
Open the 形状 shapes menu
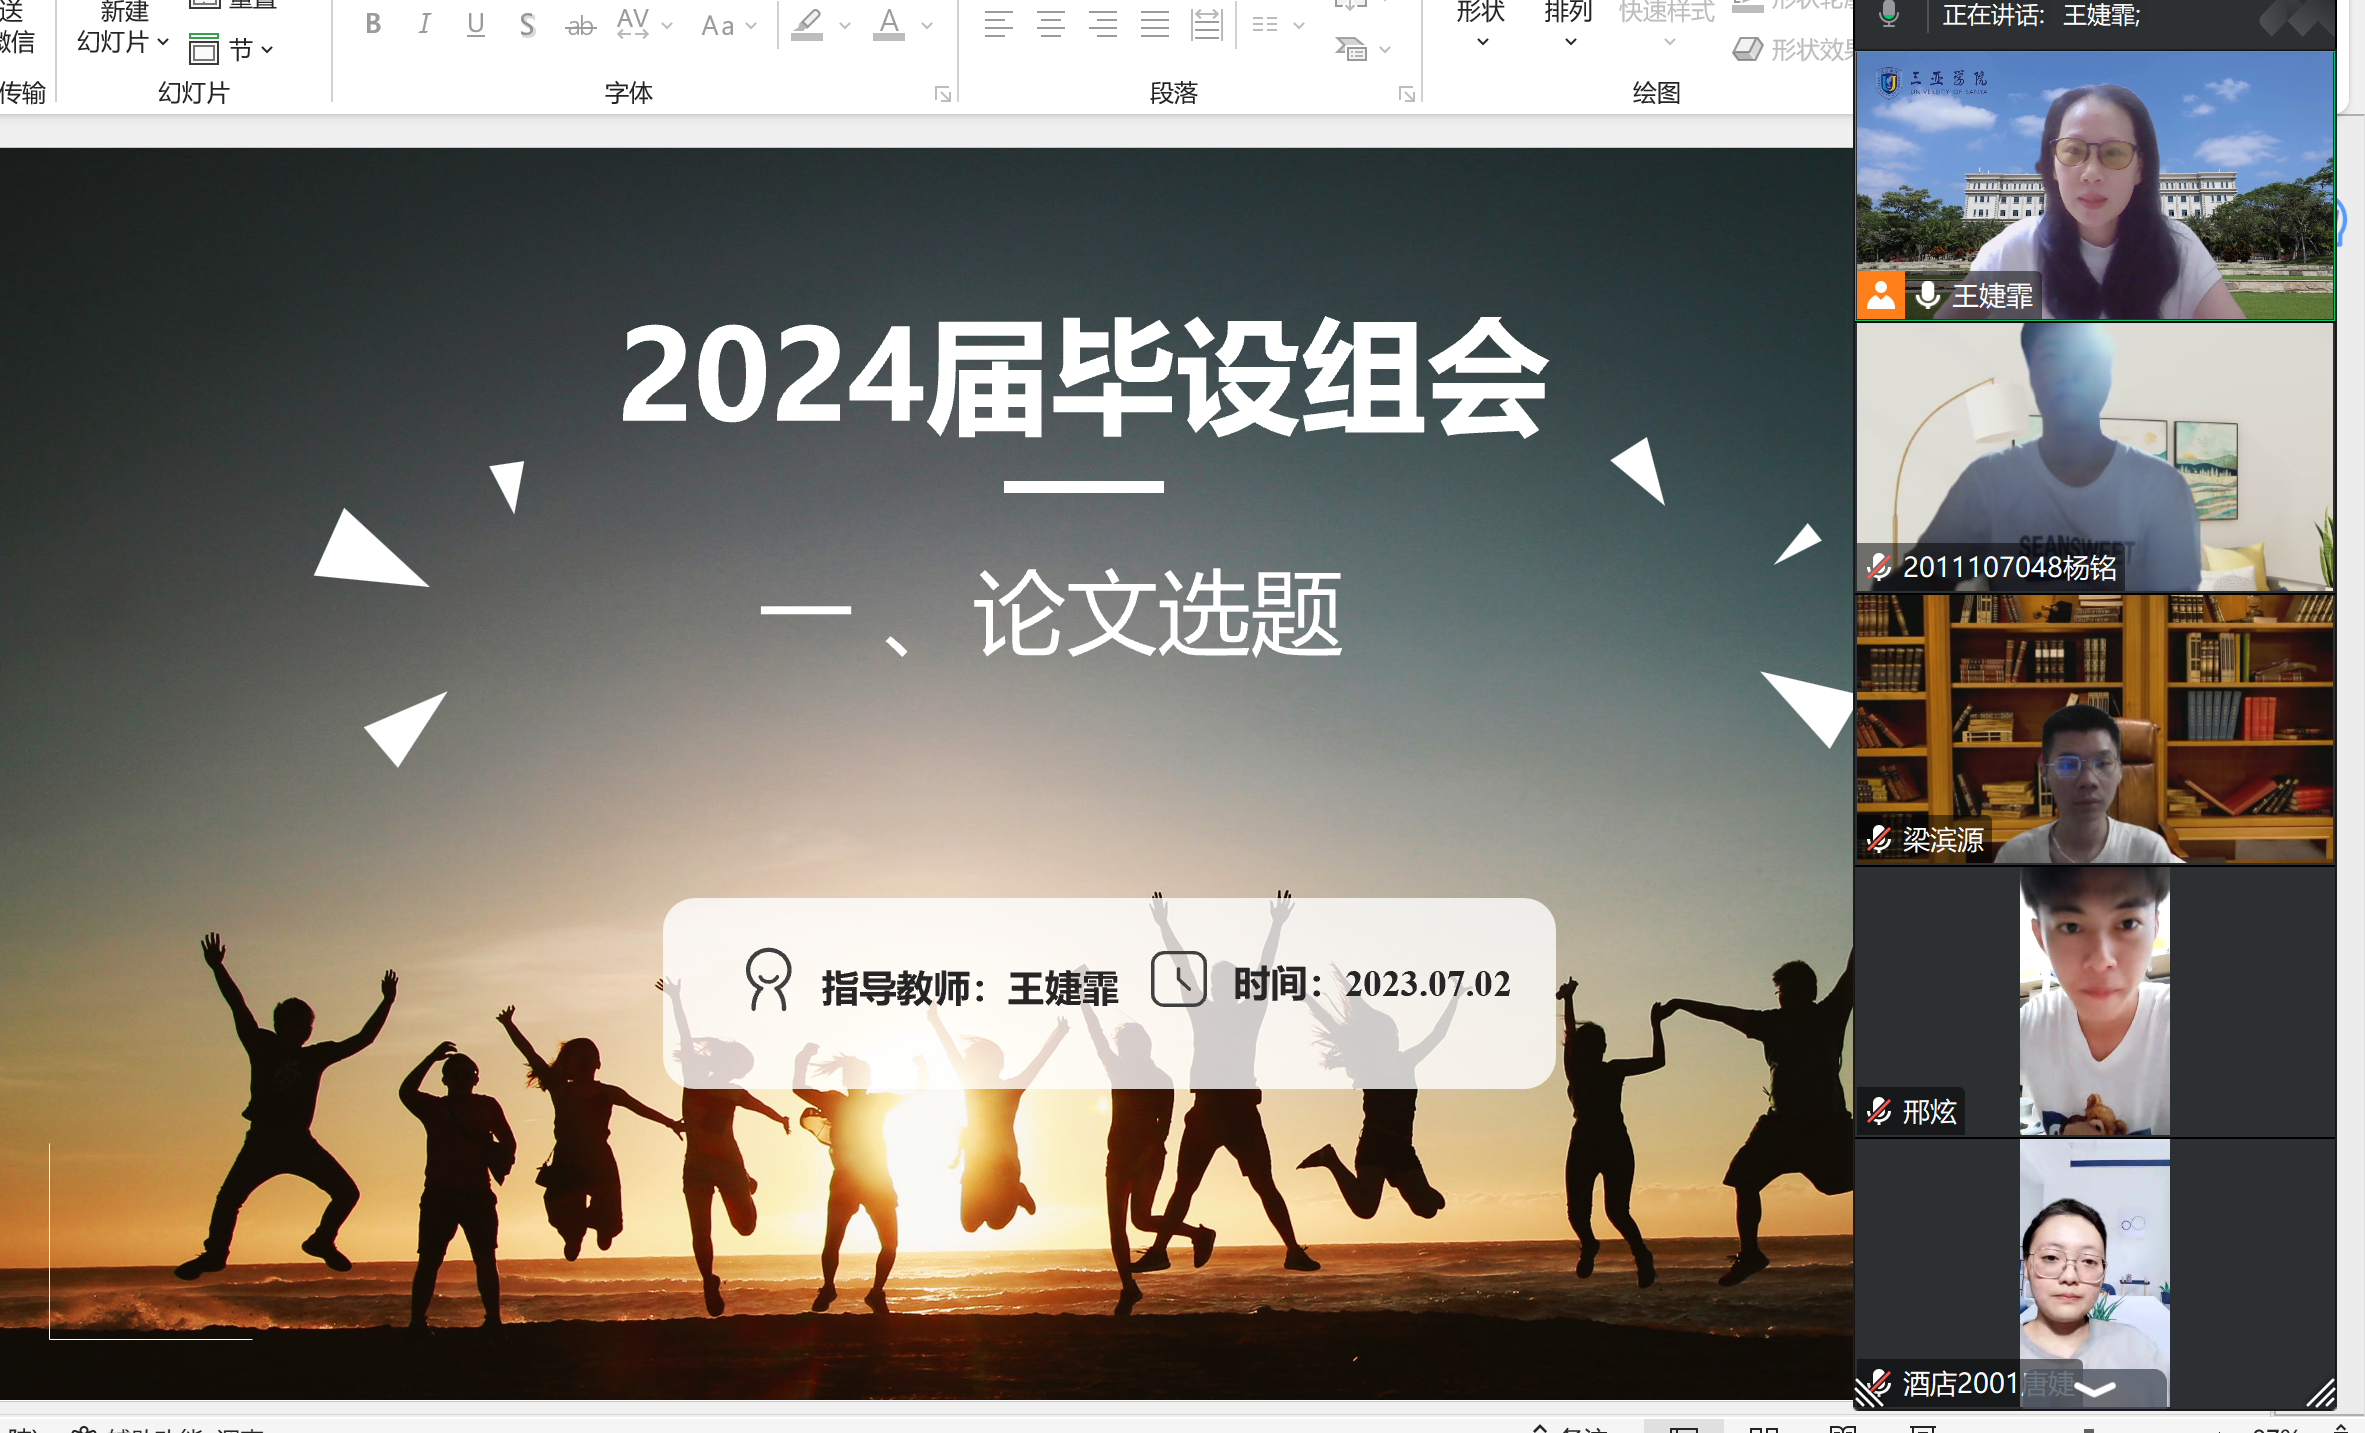(1481, 24)
